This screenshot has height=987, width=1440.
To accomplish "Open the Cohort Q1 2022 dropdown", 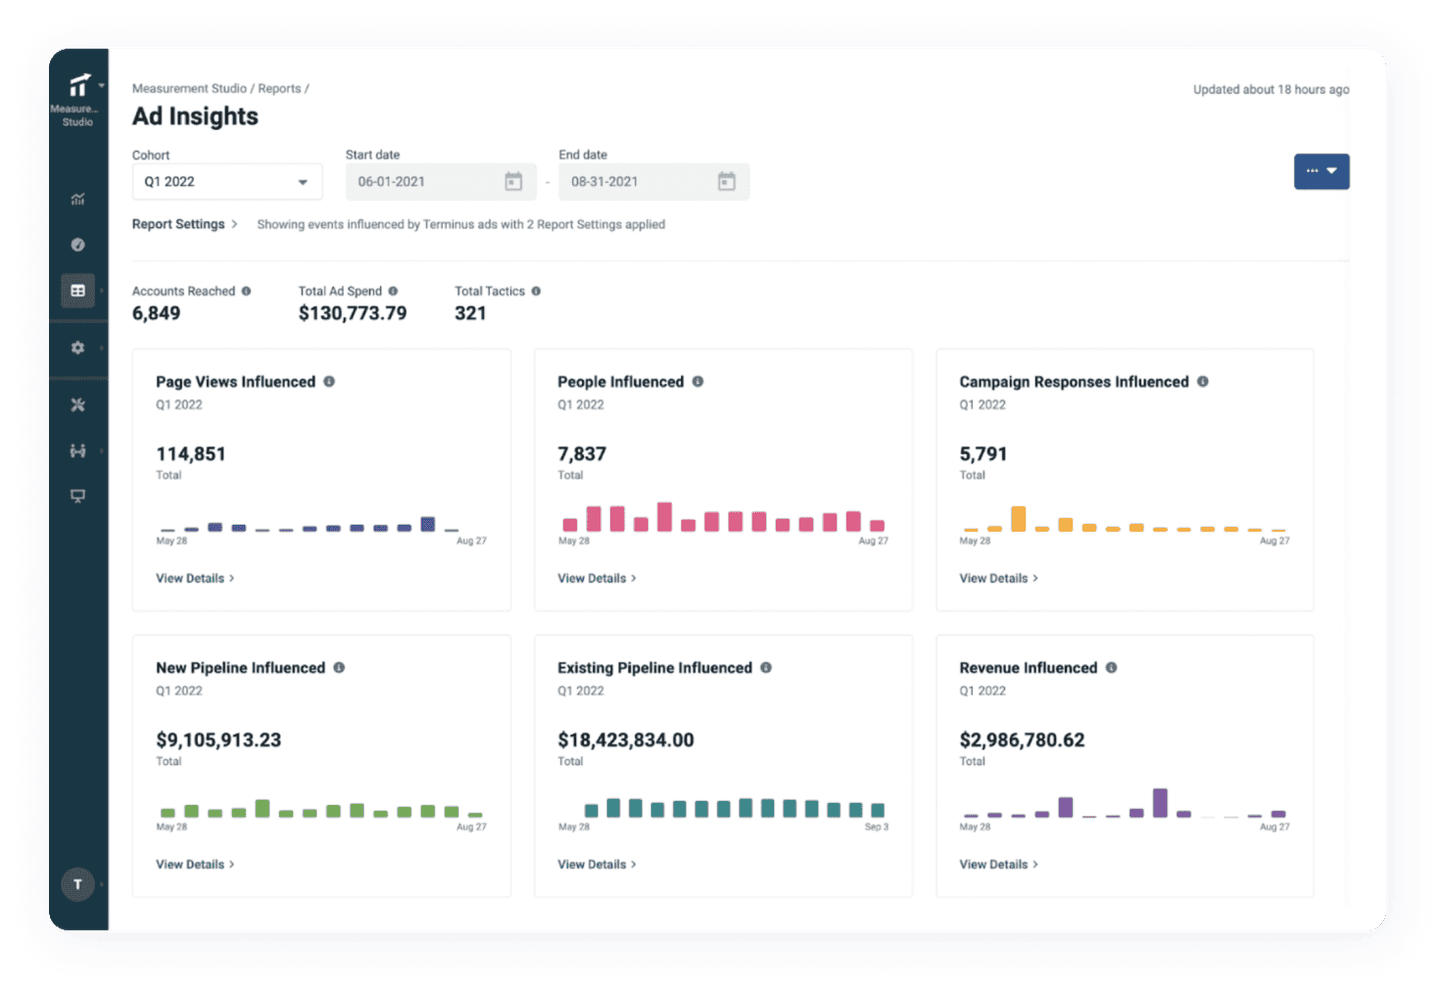I will click(x=227, y=182).
